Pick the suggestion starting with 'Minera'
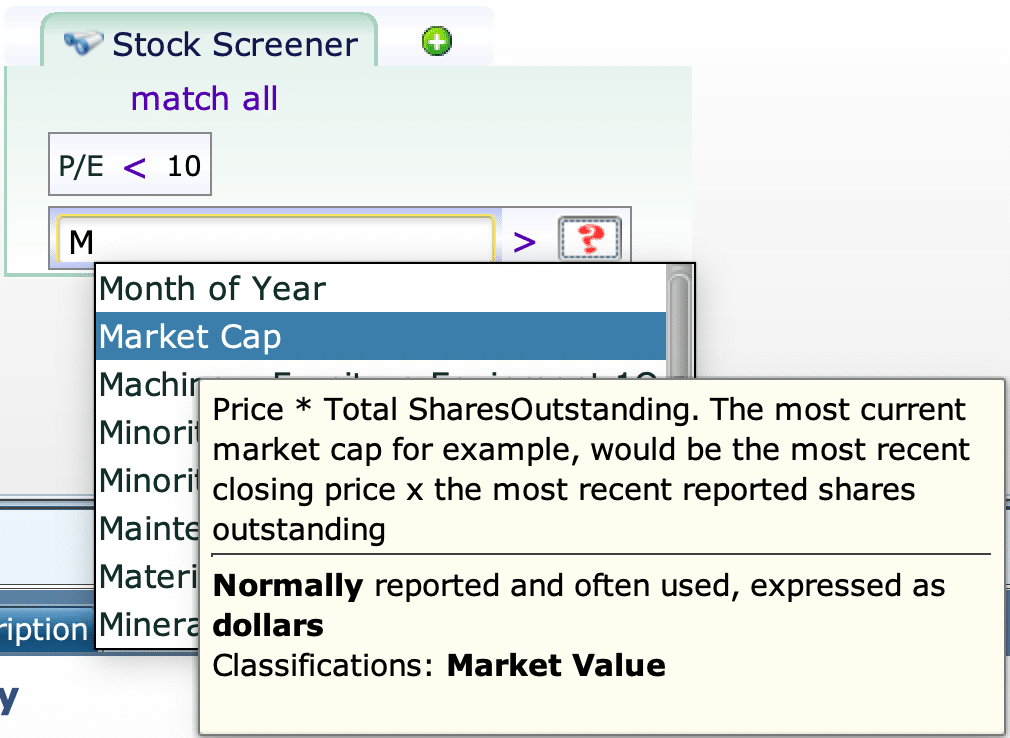Image resolution: width=1010 pixels, height=738 pixels. coord(148,624)
